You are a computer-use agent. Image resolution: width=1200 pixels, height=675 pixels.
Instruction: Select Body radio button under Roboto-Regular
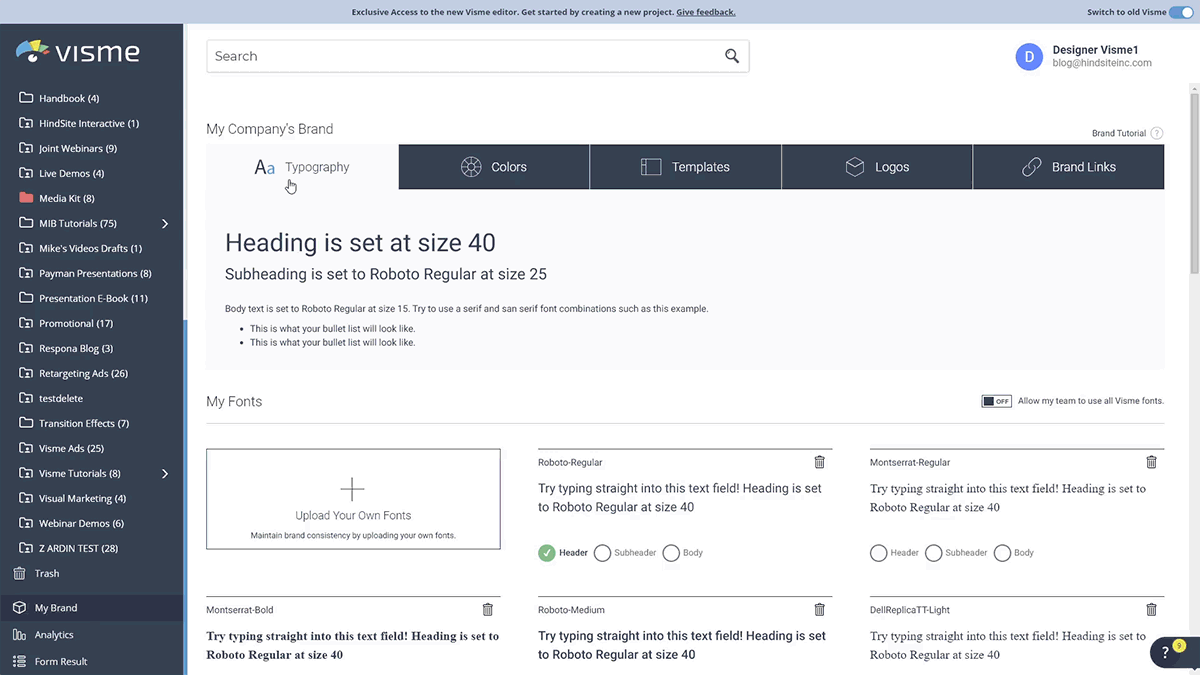pyautogui.click(x=669, y=552)
